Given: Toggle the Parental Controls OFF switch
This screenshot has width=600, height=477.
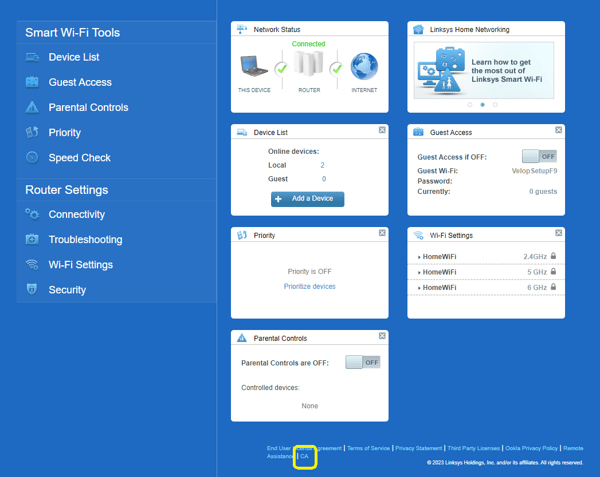Looking at the screenshot, I should point(363,362).
